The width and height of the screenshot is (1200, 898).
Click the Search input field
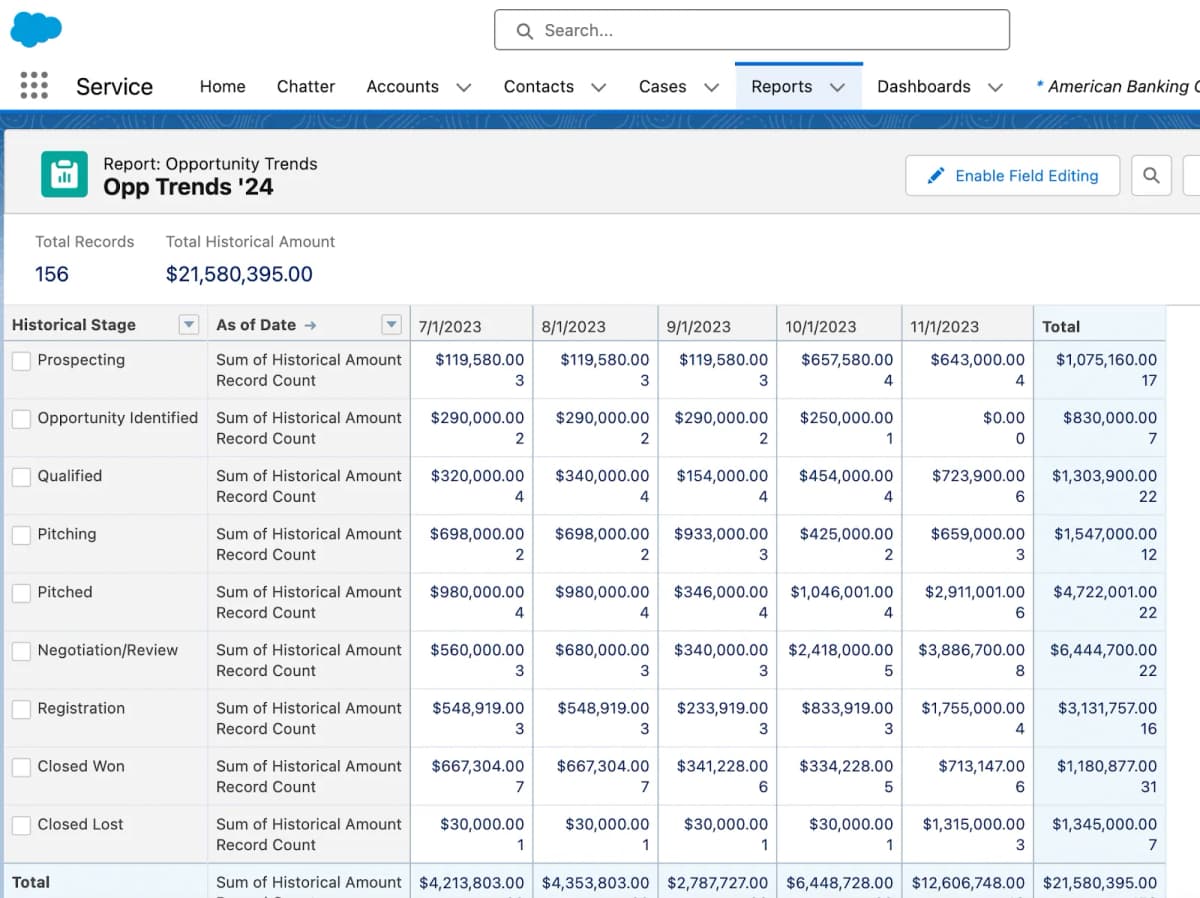pos(752,30)
